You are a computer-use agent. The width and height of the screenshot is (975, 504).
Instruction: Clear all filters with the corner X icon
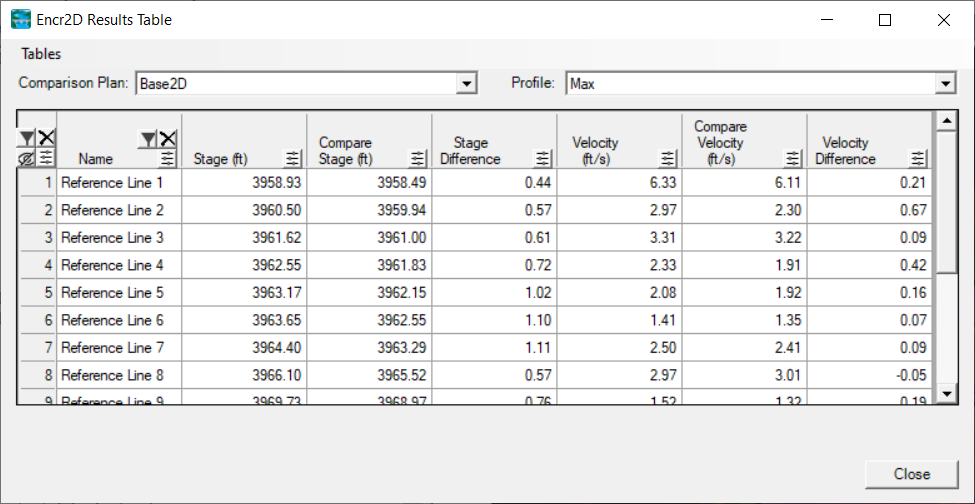click(x=46, y=138)
